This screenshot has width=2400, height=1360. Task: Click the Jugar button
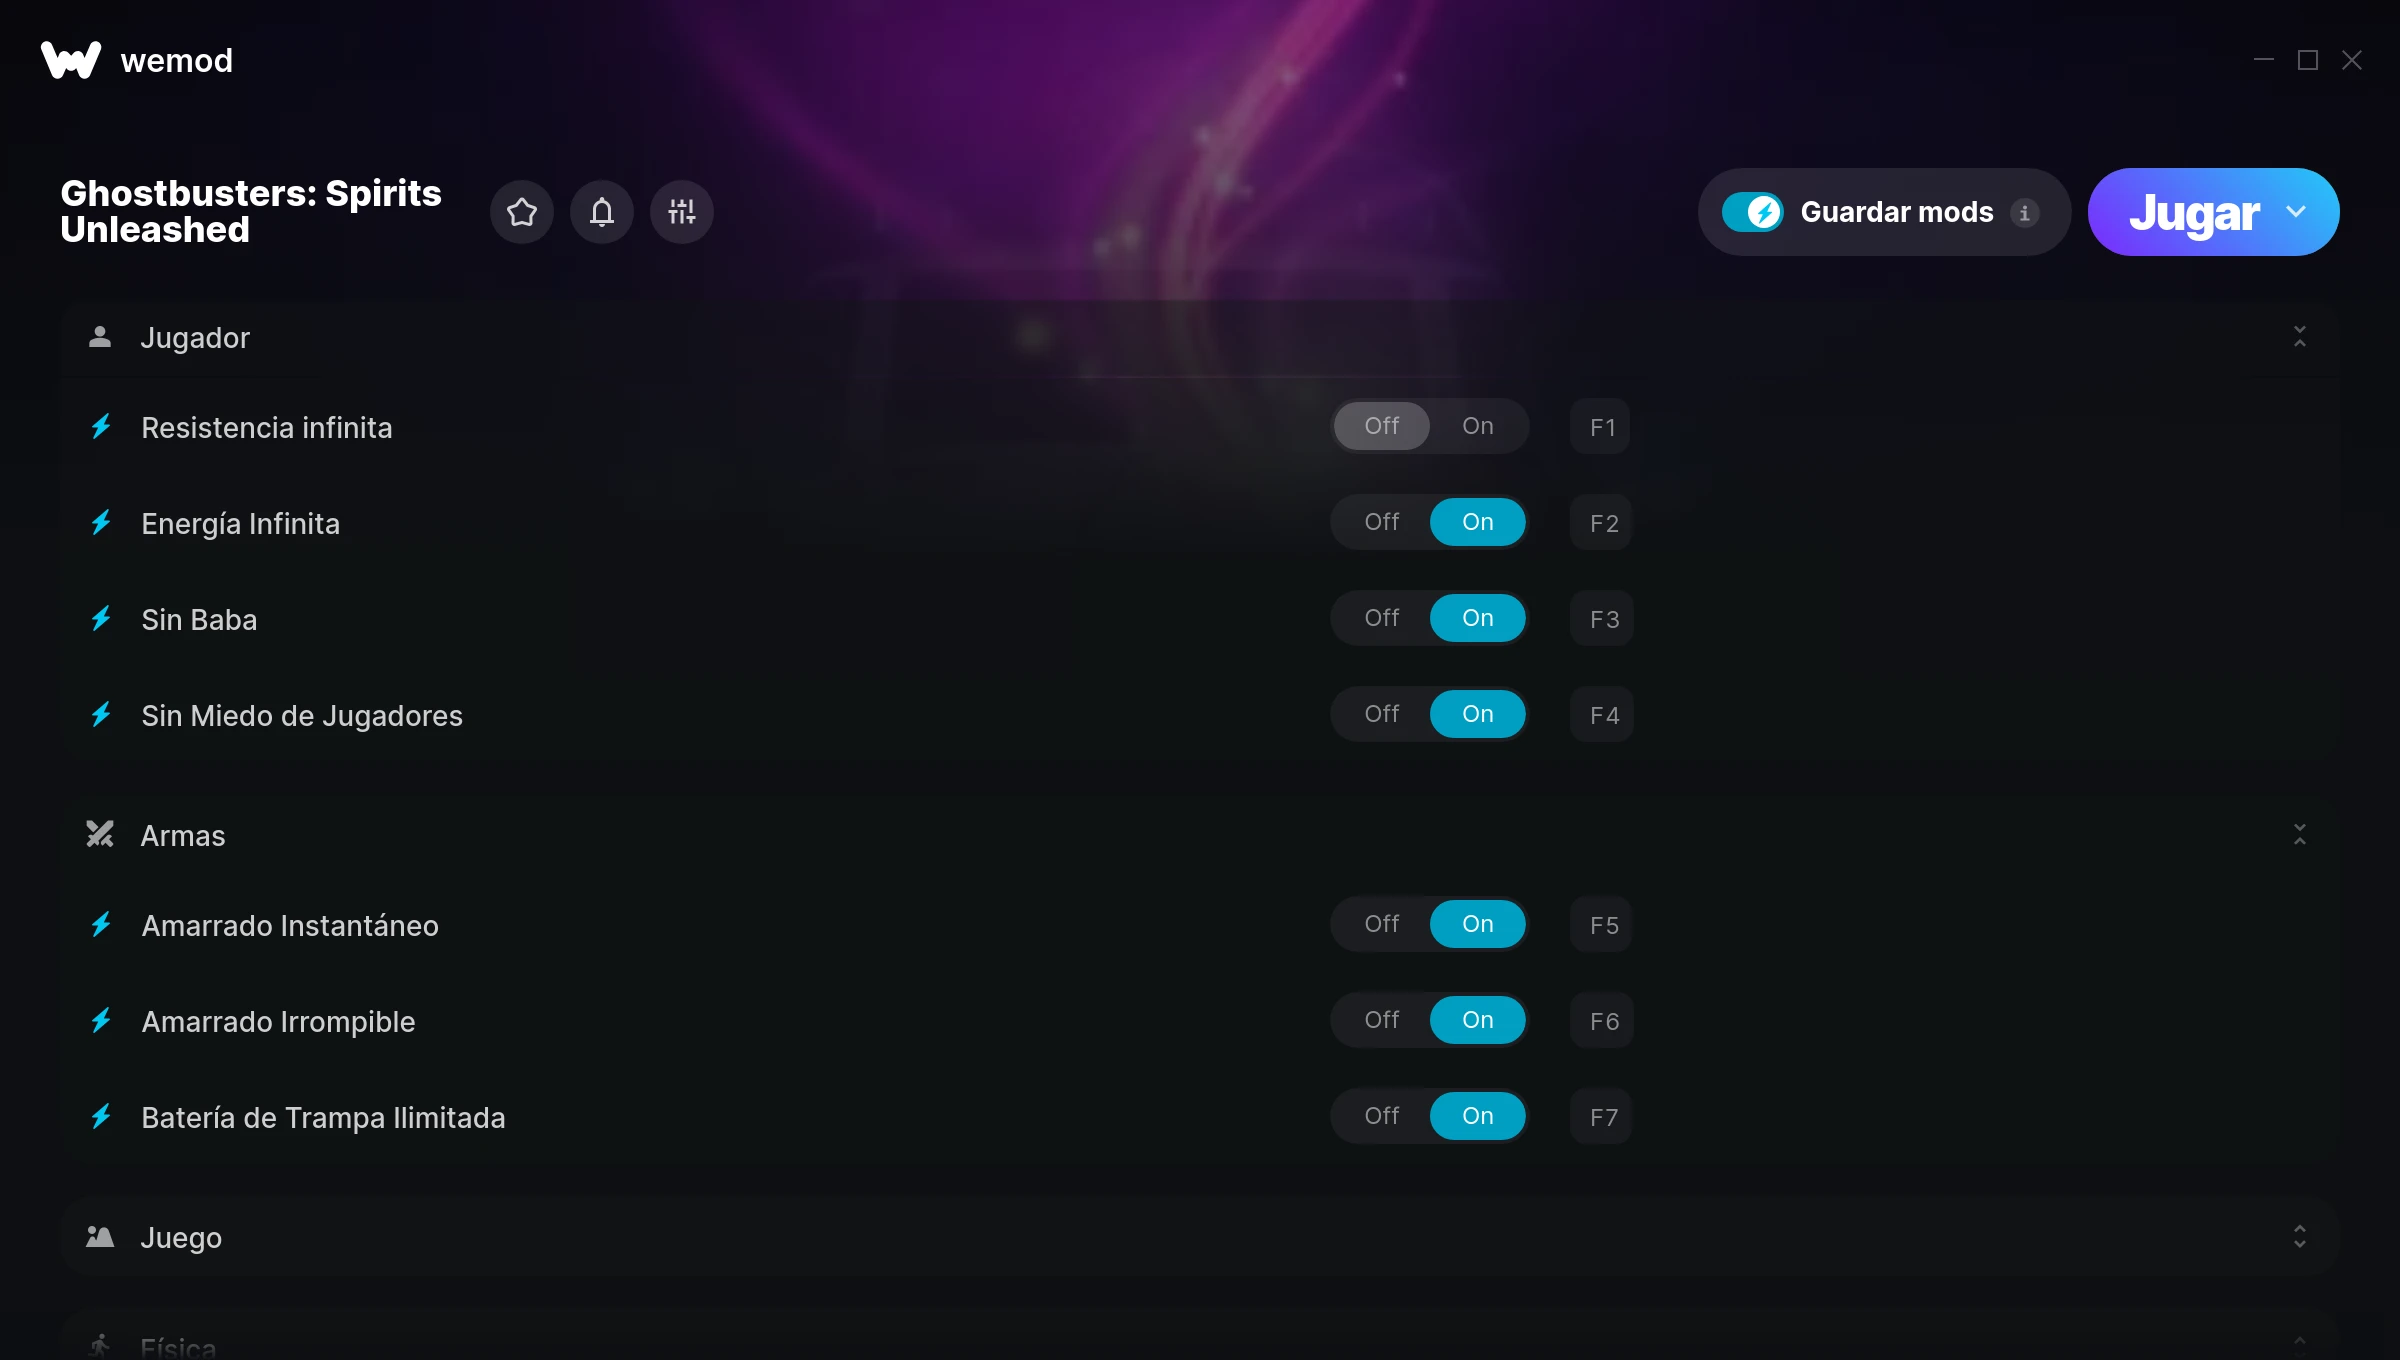[x=2194, y=212]
